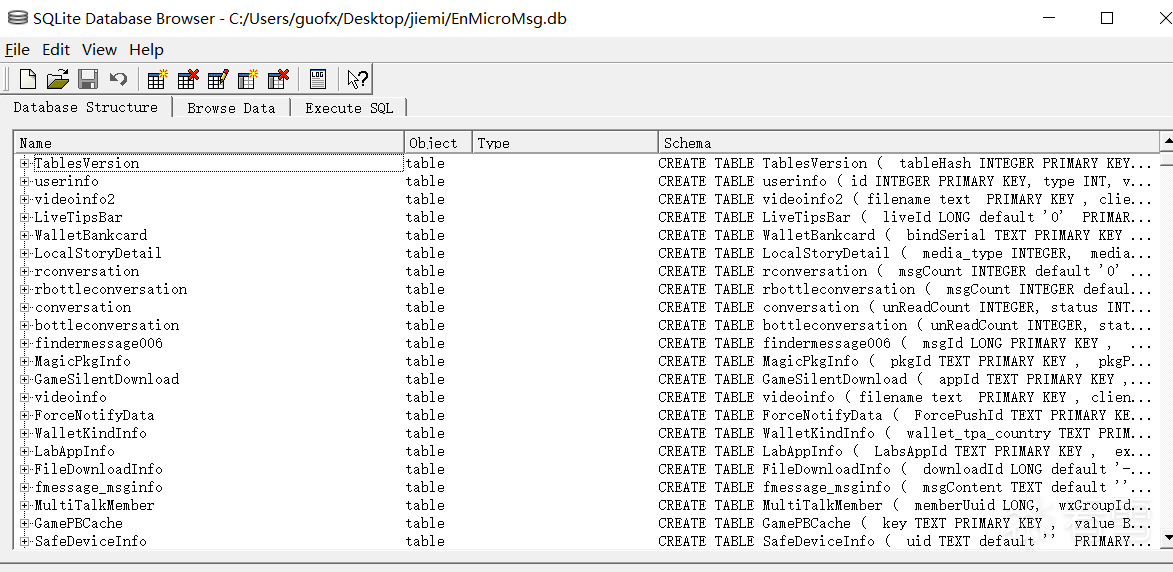Viewport: 1173px width, 572px height.
Task: Expand the rconversation table node
Action: point(25,271)
